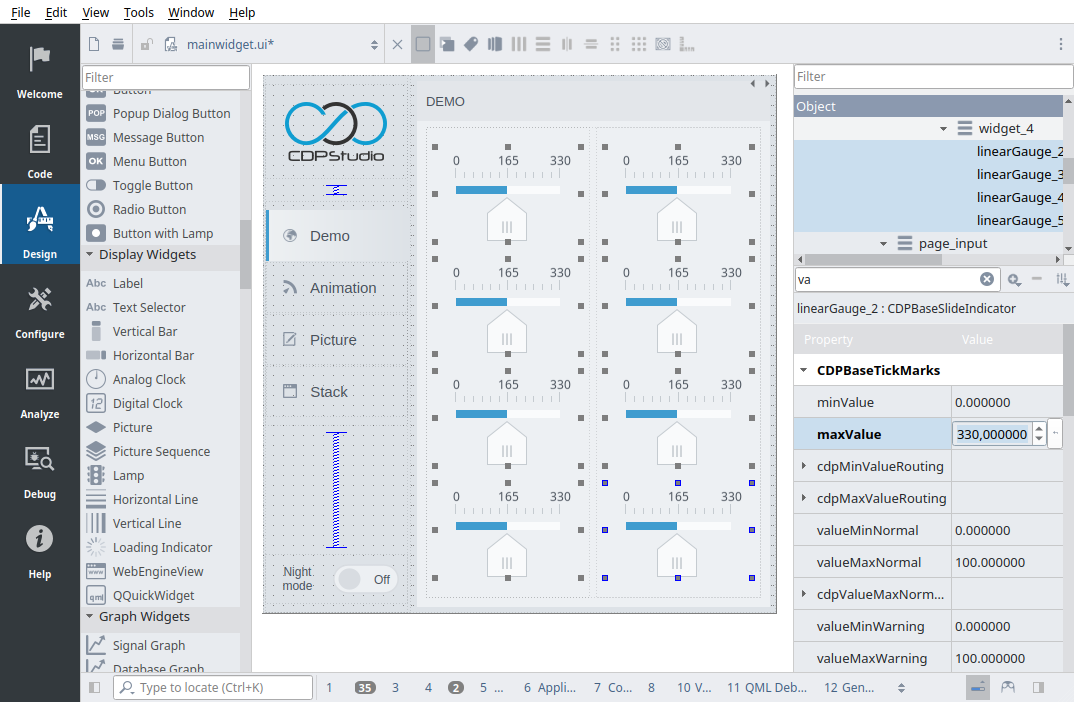Click the vertical blue slider on canvas

(x=337, y=490)
